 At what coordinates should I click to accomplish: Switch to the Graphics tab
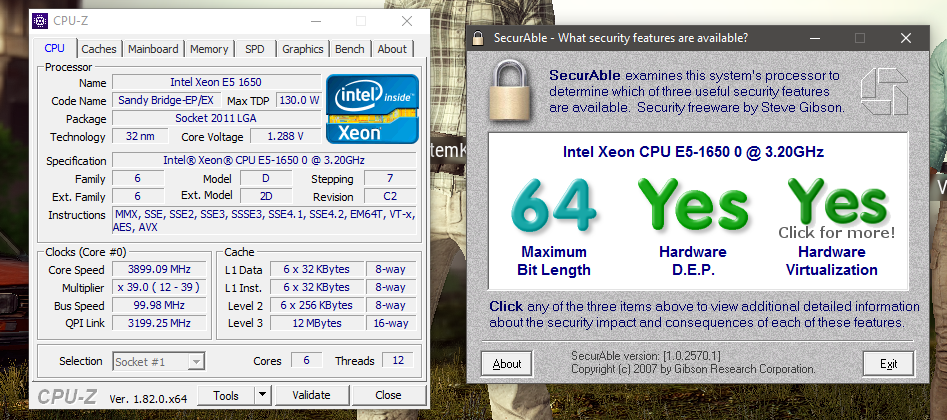pyautogui.click(x=303, y=49)
